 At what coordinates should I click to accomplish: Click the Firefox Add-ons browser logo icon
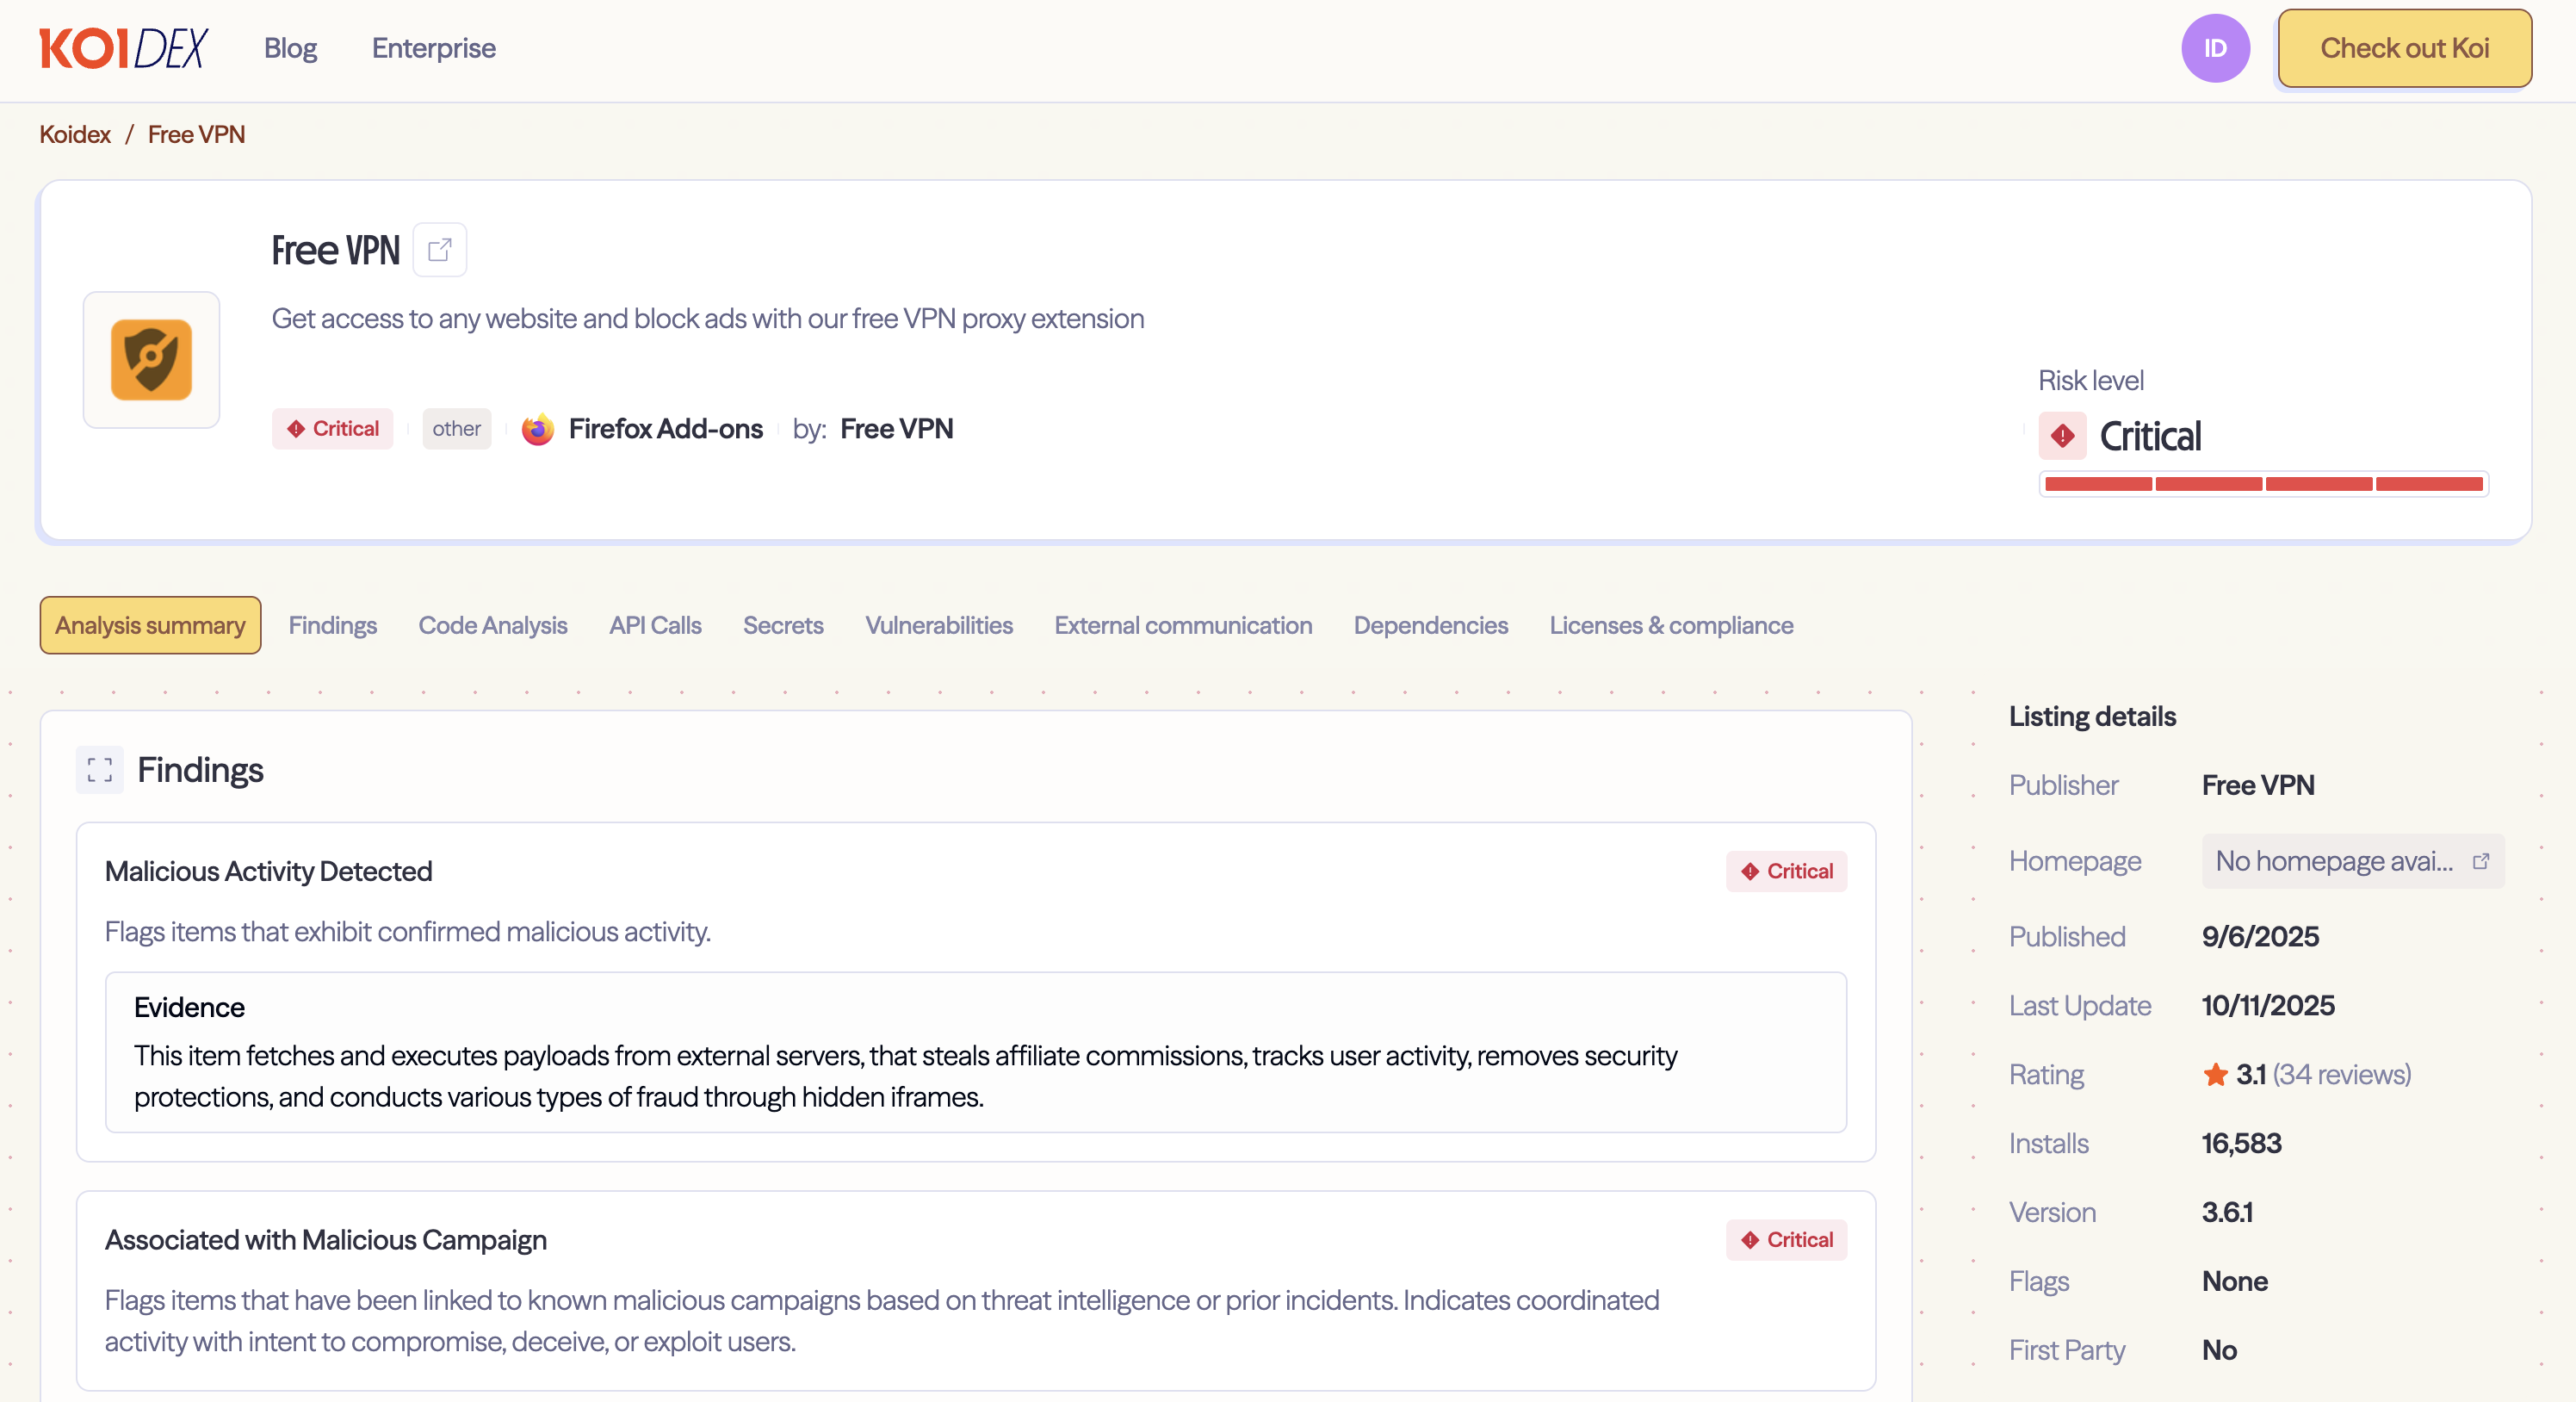coord(538,428)
